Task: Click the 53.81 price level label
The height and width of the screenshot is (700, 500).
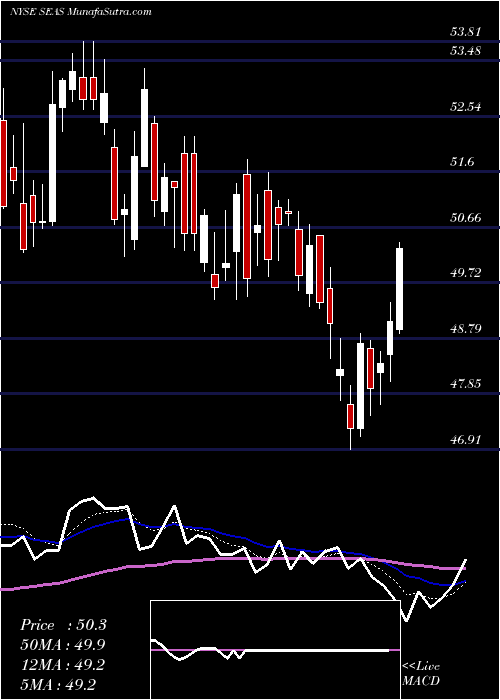Action: click(465, 32)
